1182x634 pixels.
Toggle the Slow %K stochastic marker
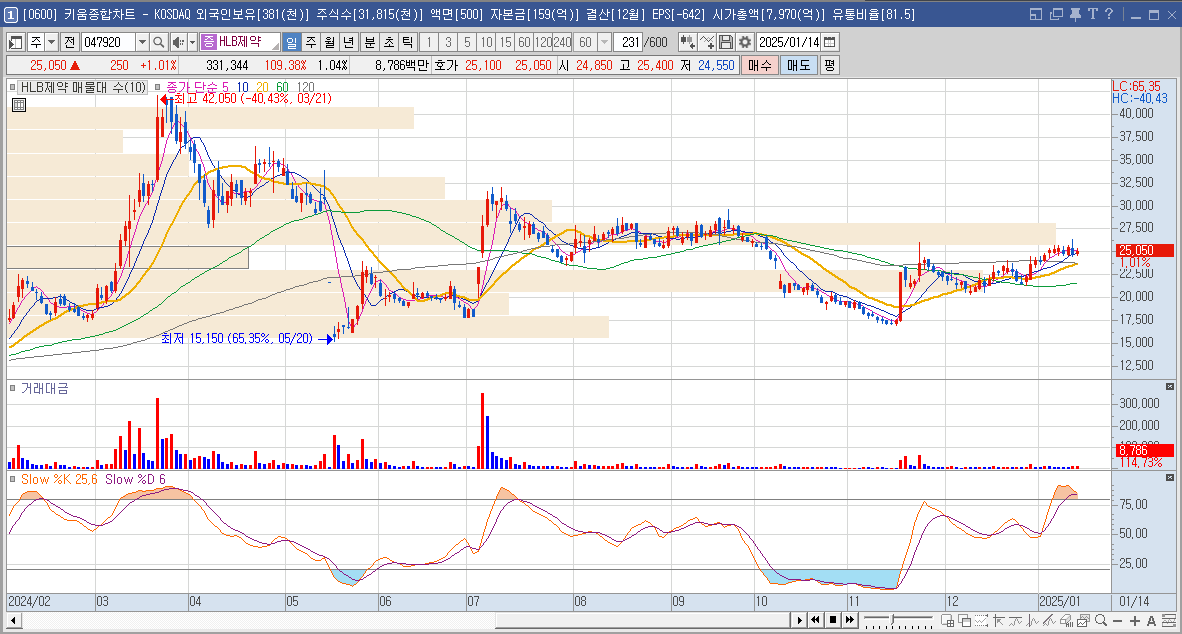[x=13, y=479]
